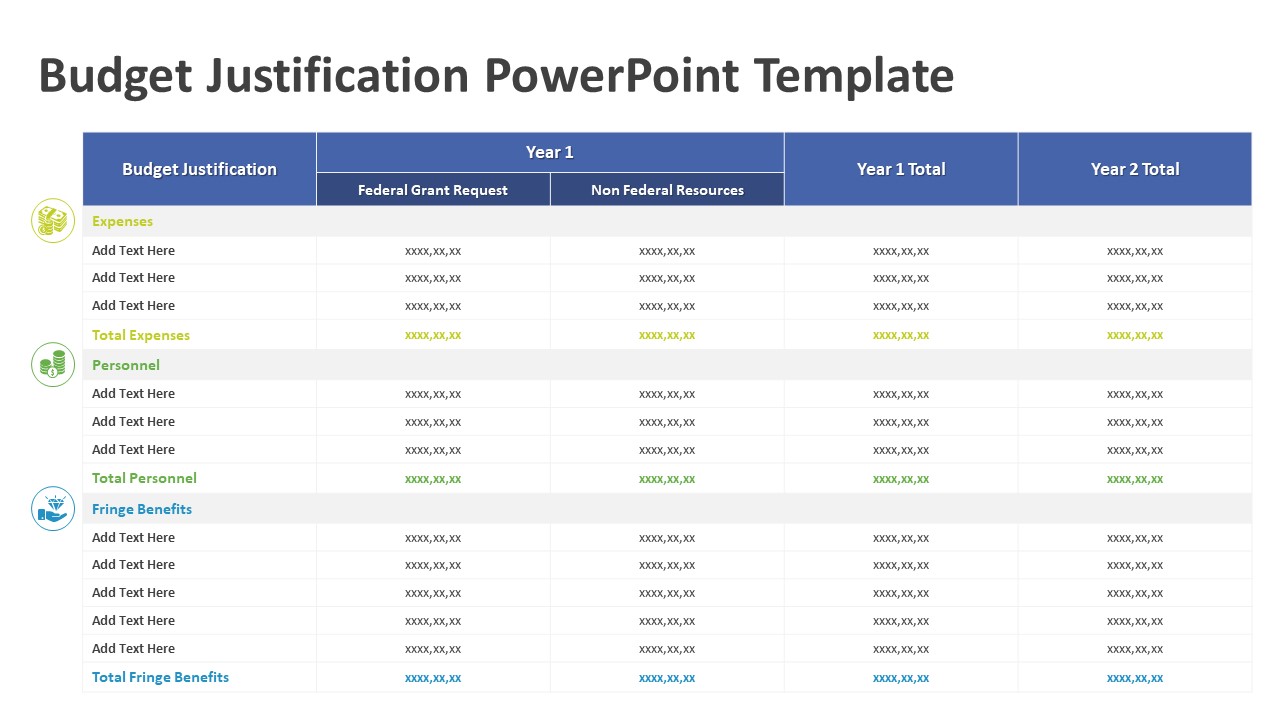Viewport: 1280px width, 720px height.
Task: Click the Fringe Benefits section heading
Action: tap(142, 509)
